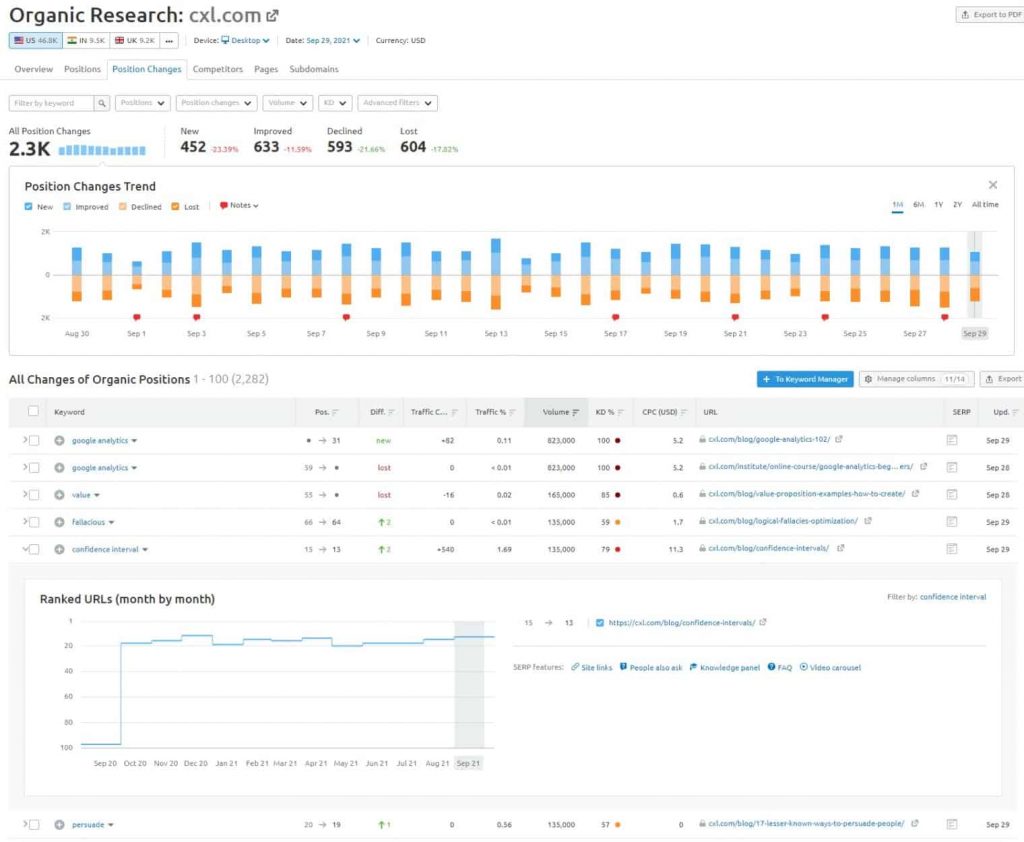Toggle the confidence-intervals URL checkbox in Ranked URLs
The image size is (1024, 842).
(x=600, y=623)
